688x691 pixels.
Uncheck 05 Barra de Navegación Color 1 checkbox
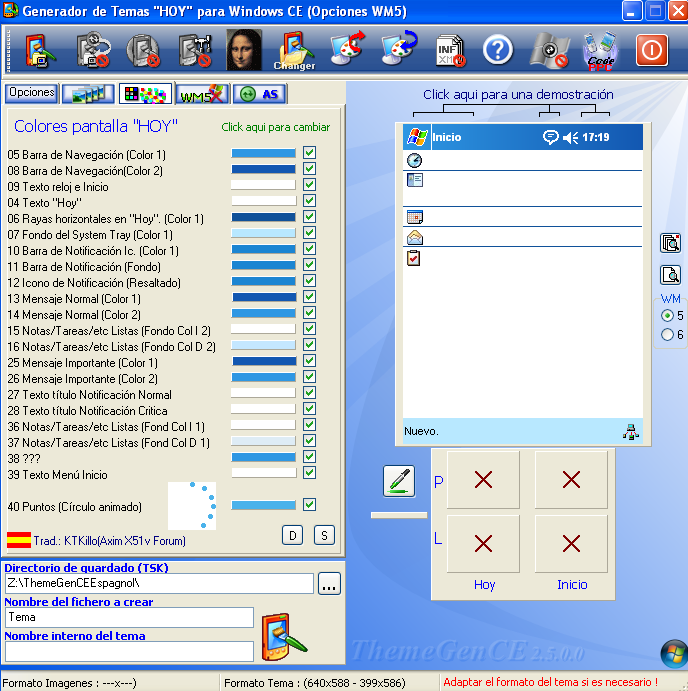(309, 153)
